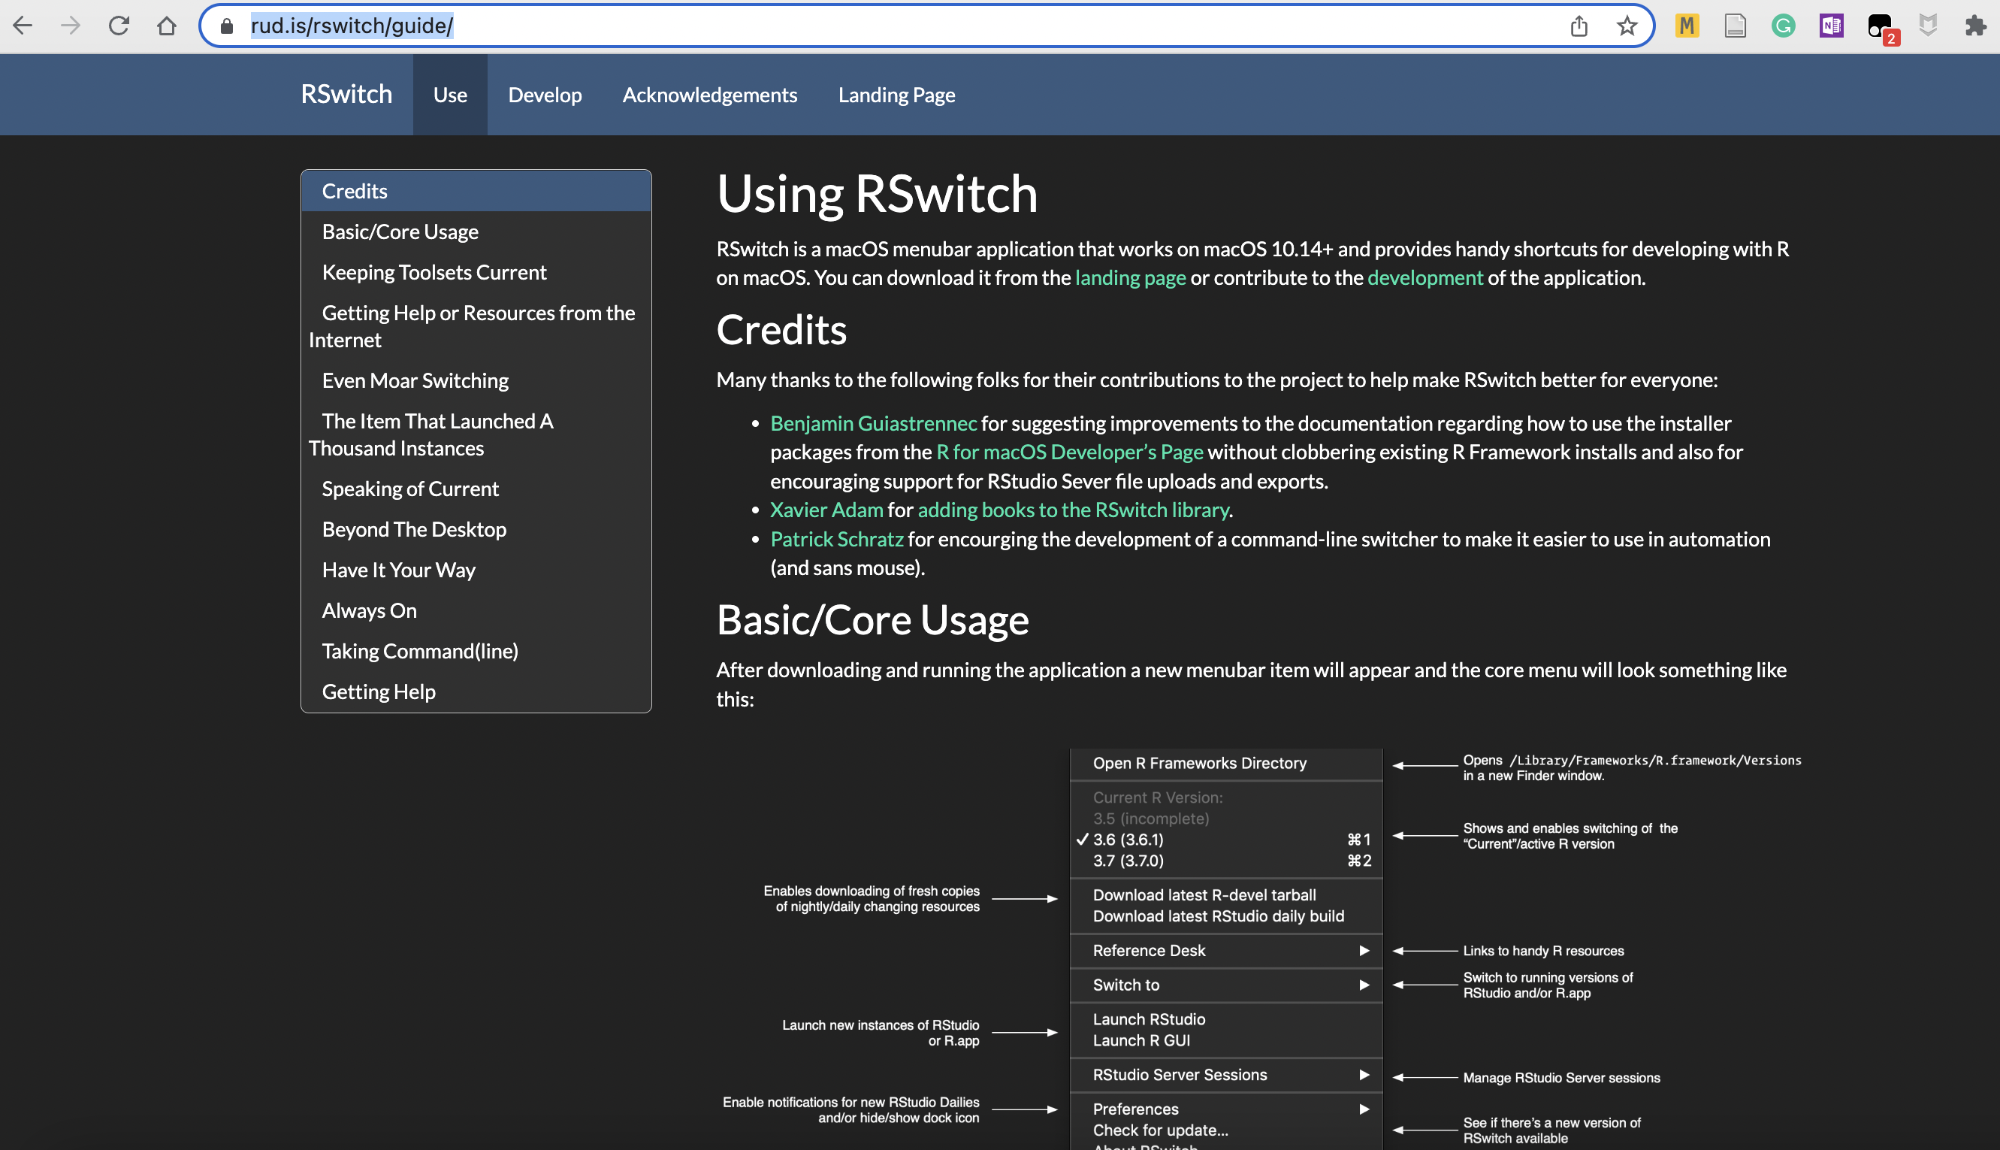Jump to Taking Command(line) section

pyautogui.click(x=476, y=651)
